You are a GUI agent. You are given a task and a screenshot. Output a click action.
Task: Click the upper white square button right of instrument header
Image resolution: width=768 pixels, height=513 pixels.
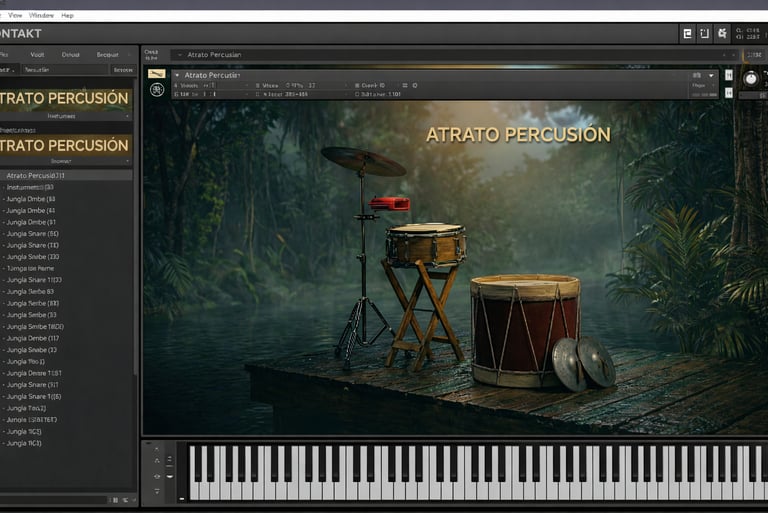(x=729, y=75)
